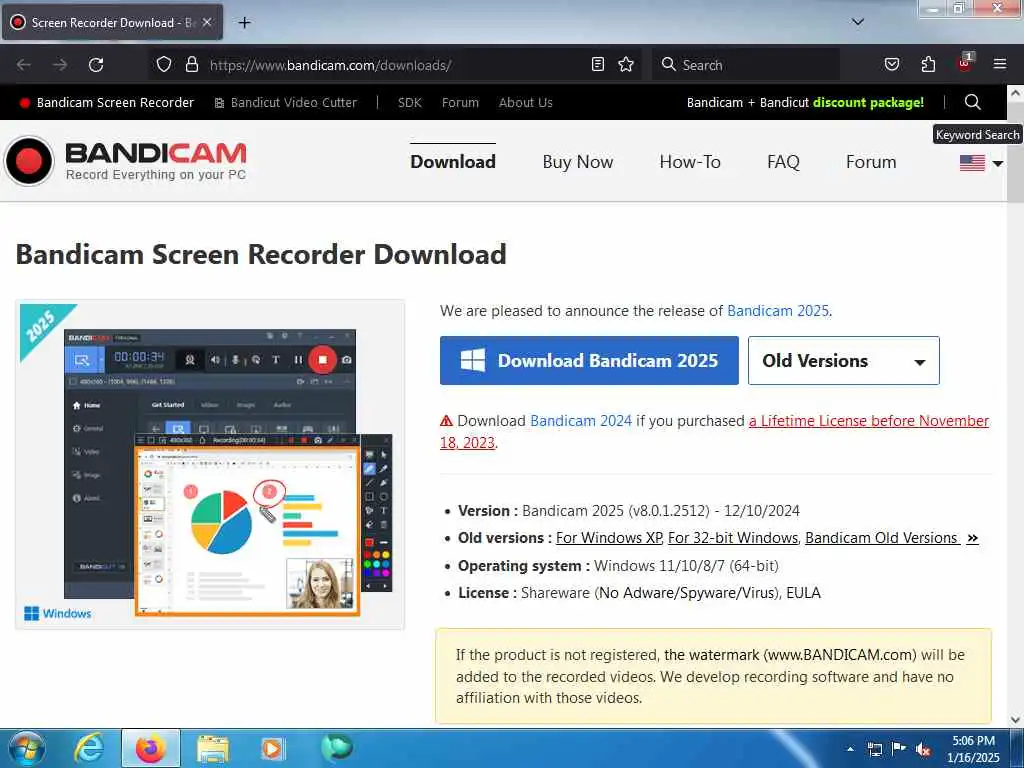Open a new browser tab
Viewport: 1024px width, 768px height.
coord(244,23)
